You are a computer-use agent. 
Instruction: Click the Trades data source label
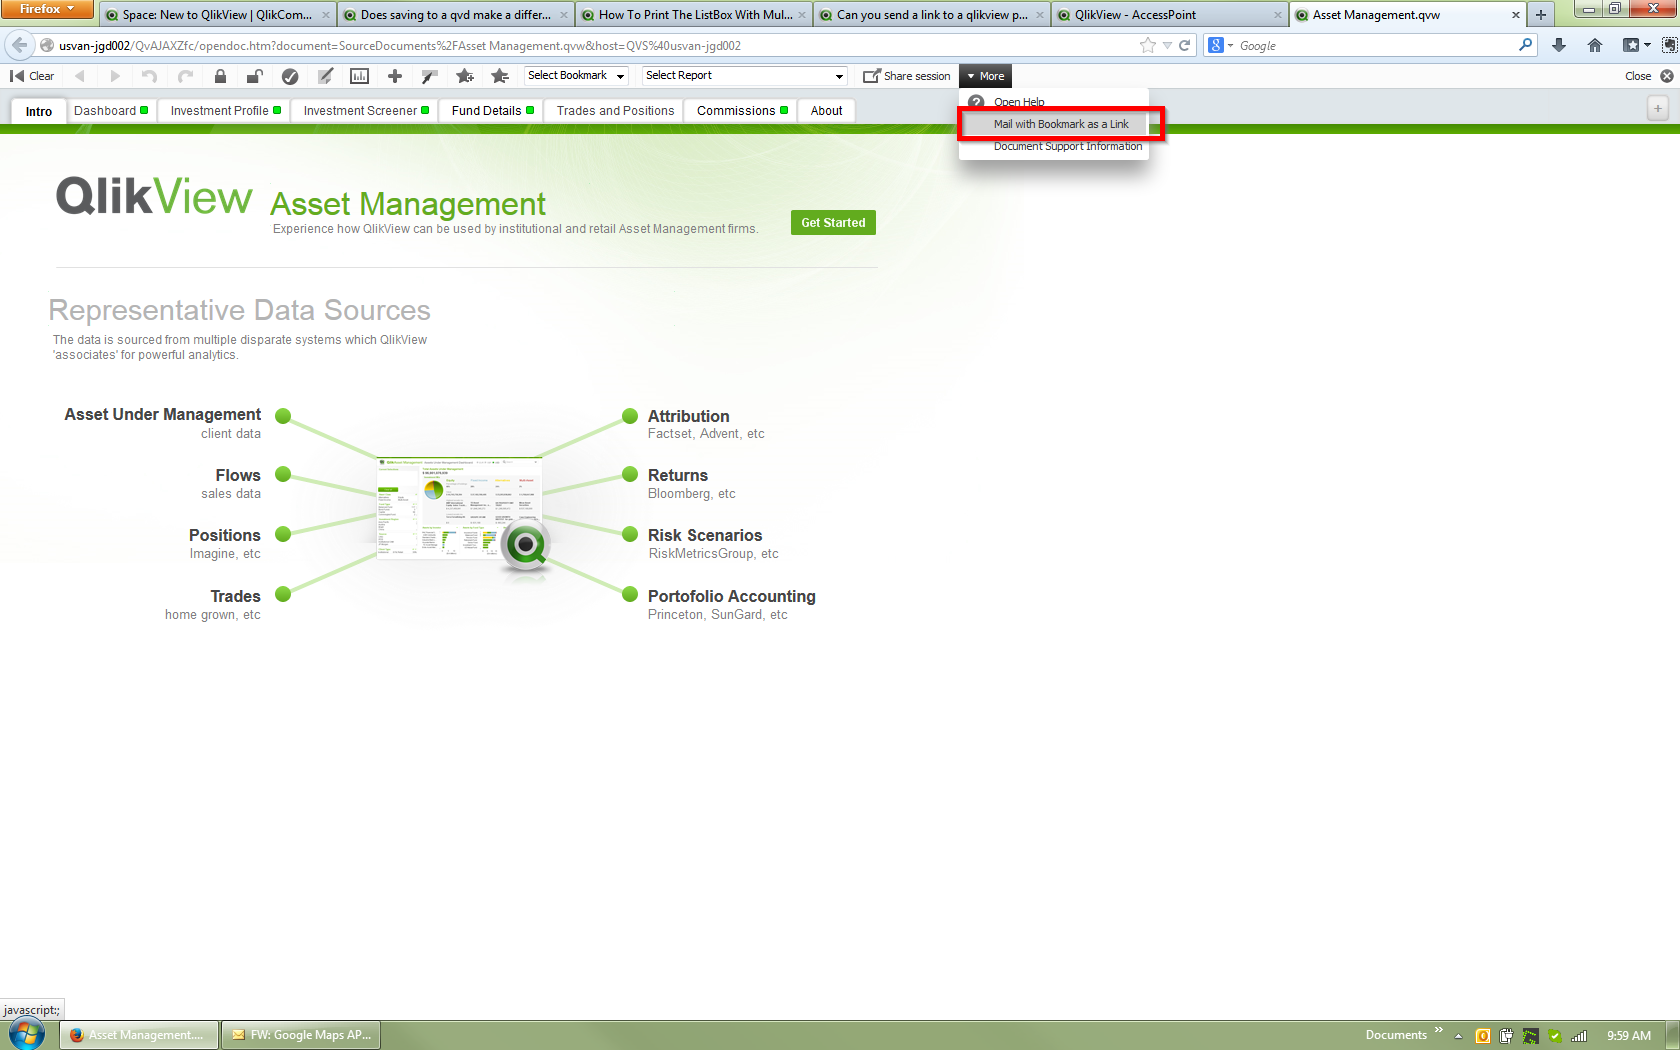point(235,596)
